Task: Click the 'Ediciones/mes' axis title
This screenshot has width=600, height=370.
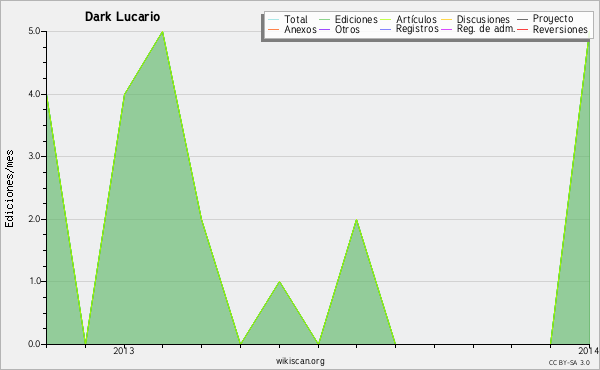Action: (x=9, y=189)
